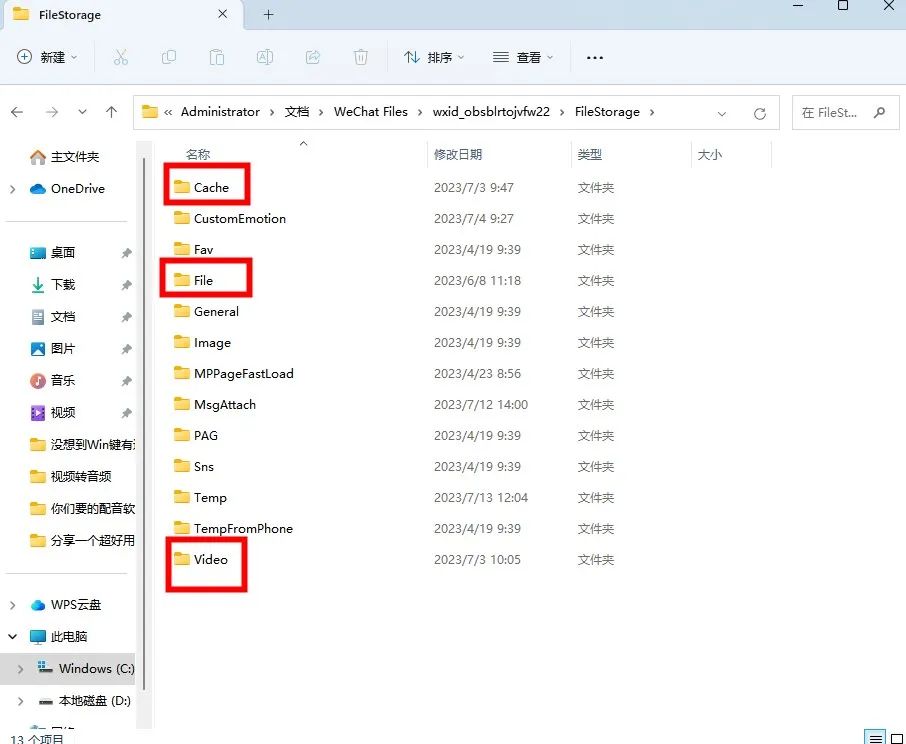
Task: Delete using the trash icon
Action: 361,57
